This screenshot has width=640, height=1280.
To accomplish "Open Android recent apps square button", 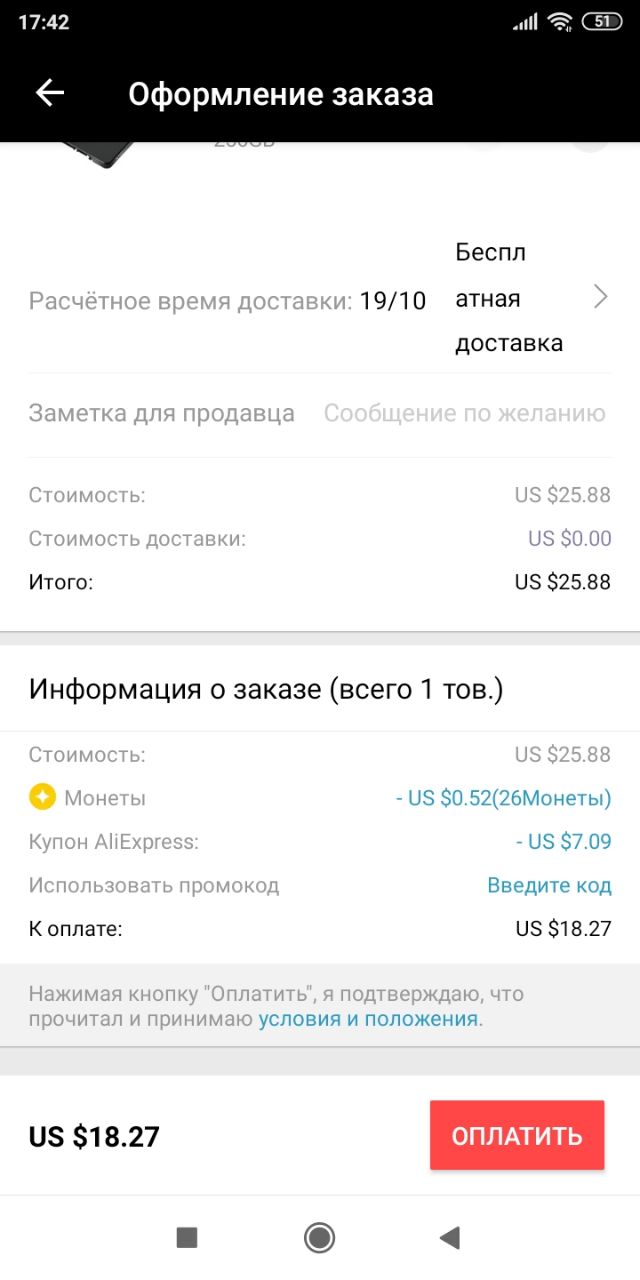I will point(187,1238).
